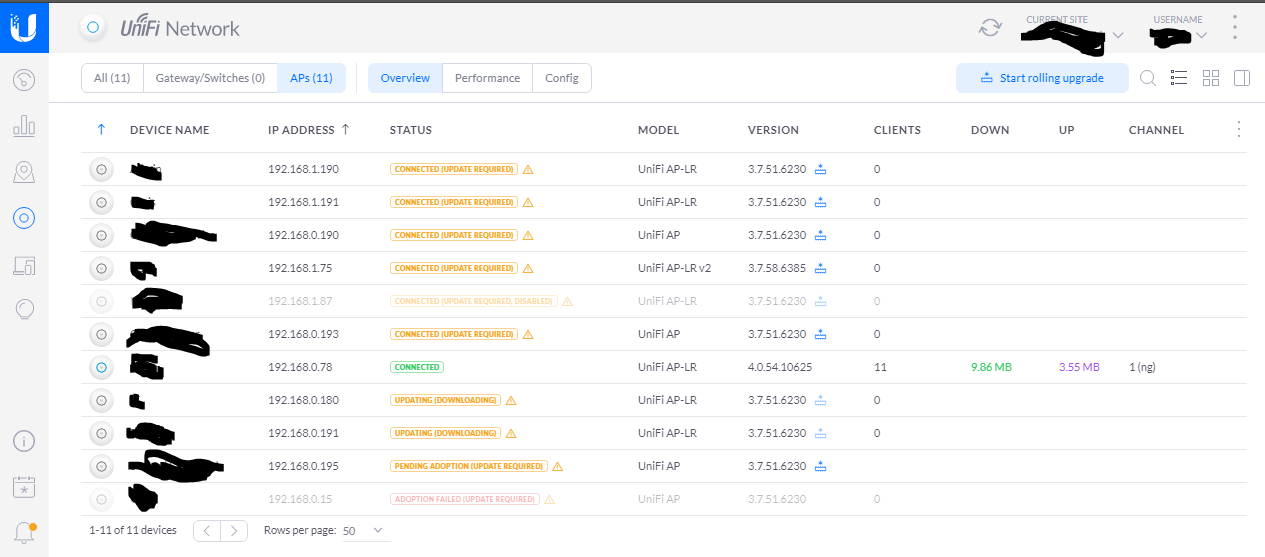Image resolution: width=1265 pixels, height=557 pixels.
Task: Open the Info circle icon in sidebar
Action: (24, 440)
